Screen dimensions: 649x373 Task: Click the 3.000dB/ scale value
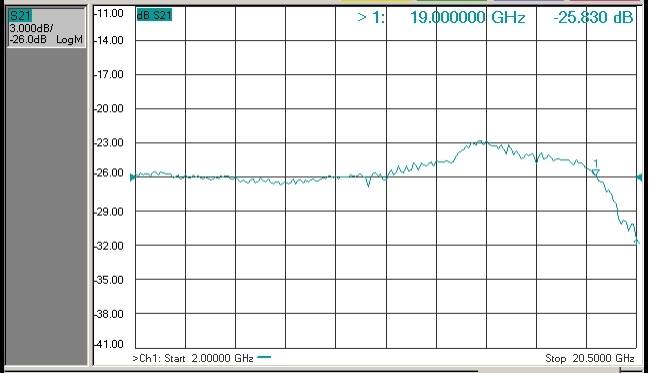[31, 29]
